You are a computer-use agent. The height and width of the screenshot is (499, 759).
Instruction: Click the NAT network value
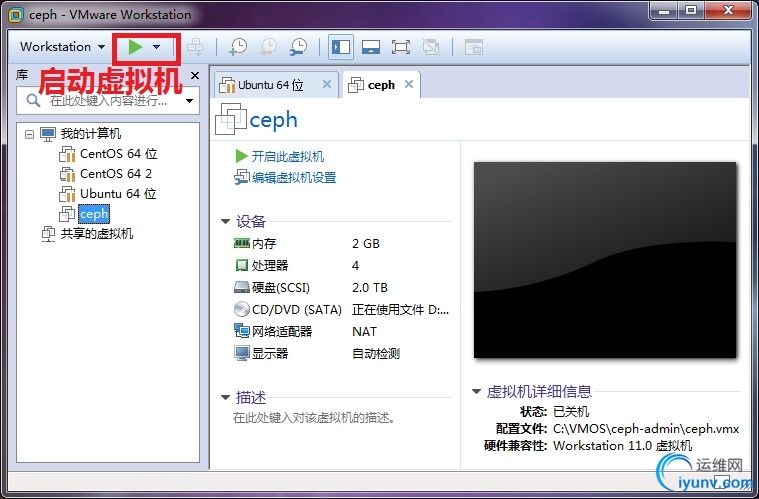[x=364, y=332]
